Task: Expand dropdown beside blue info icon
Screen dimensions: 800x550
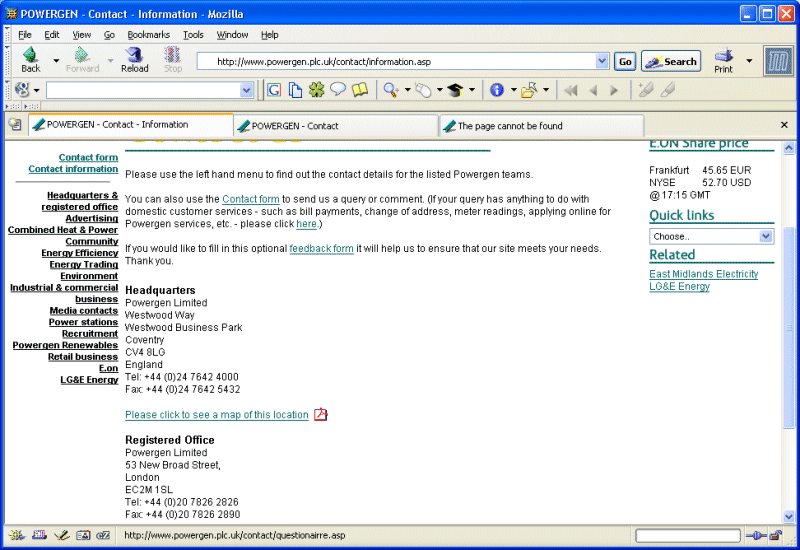Action: click(x=514, y=90)
